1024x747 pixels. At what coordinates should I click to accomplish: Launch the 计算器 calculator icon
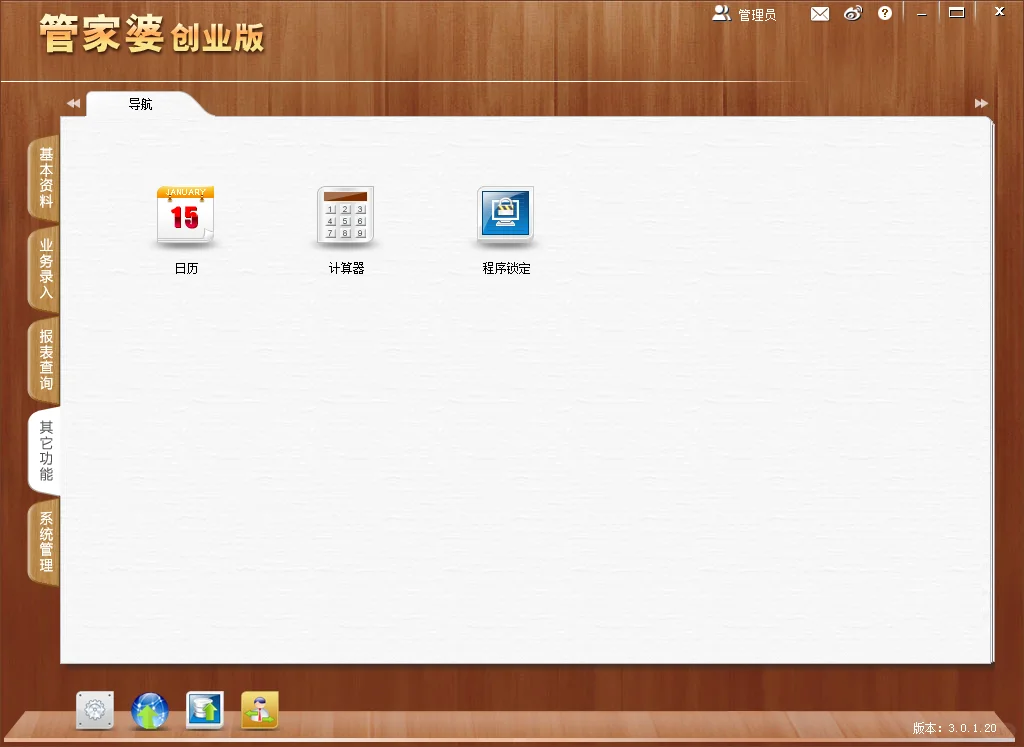345,215
